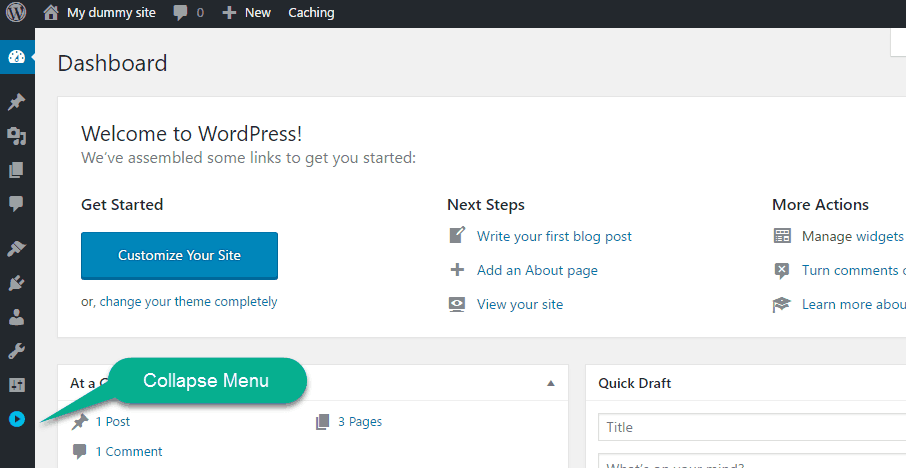
Task: Click the plus icon beside Add an About page
Action: click(x=457, y=270)
